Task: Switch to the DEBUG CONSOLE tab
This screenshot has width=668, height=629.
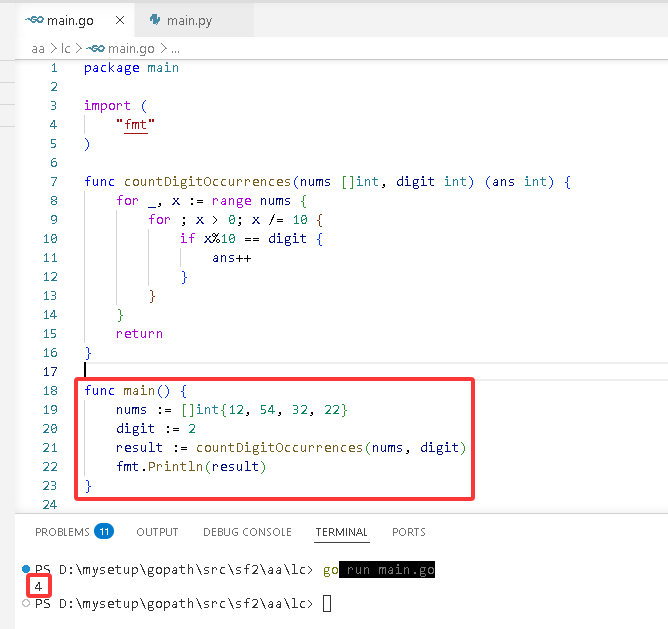Action: point(247,532)
